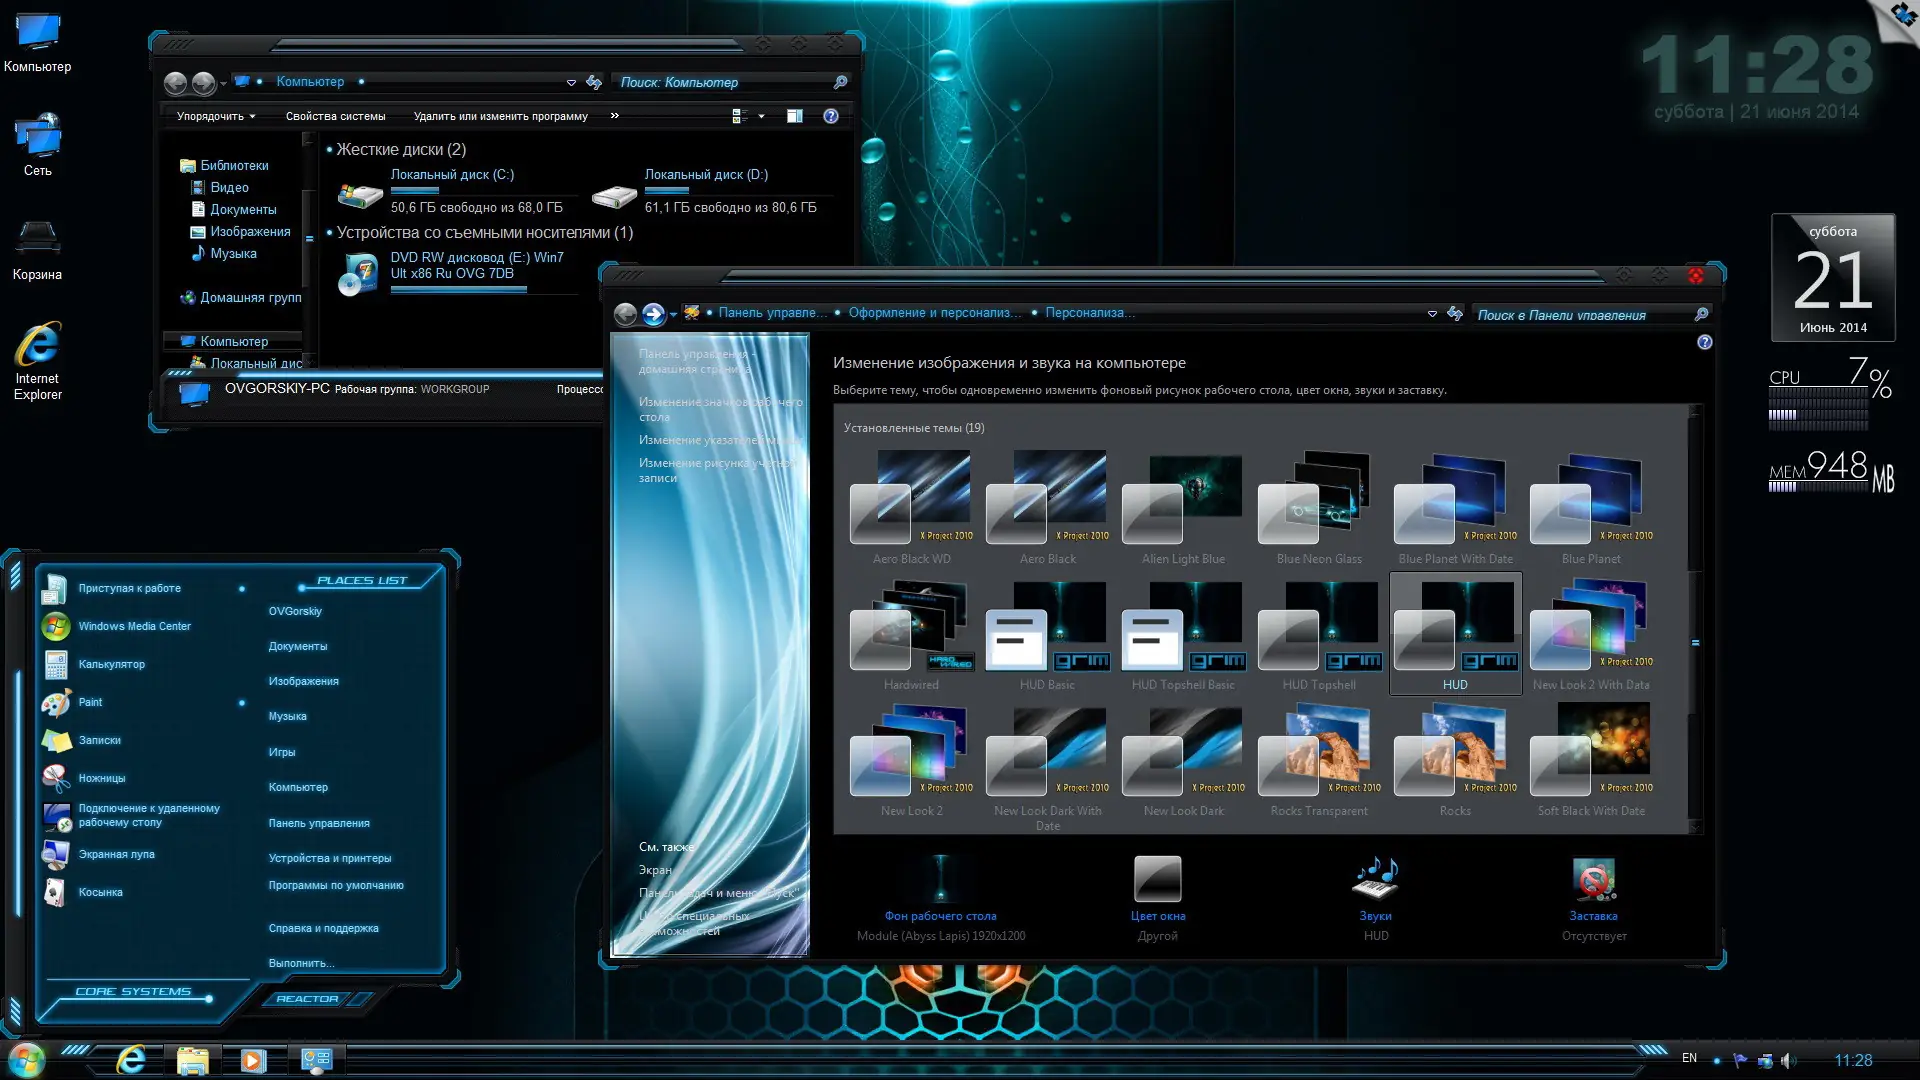Open Paint from the Start menu
This screenshot has width=1920, height=1080.
point(90,702)
